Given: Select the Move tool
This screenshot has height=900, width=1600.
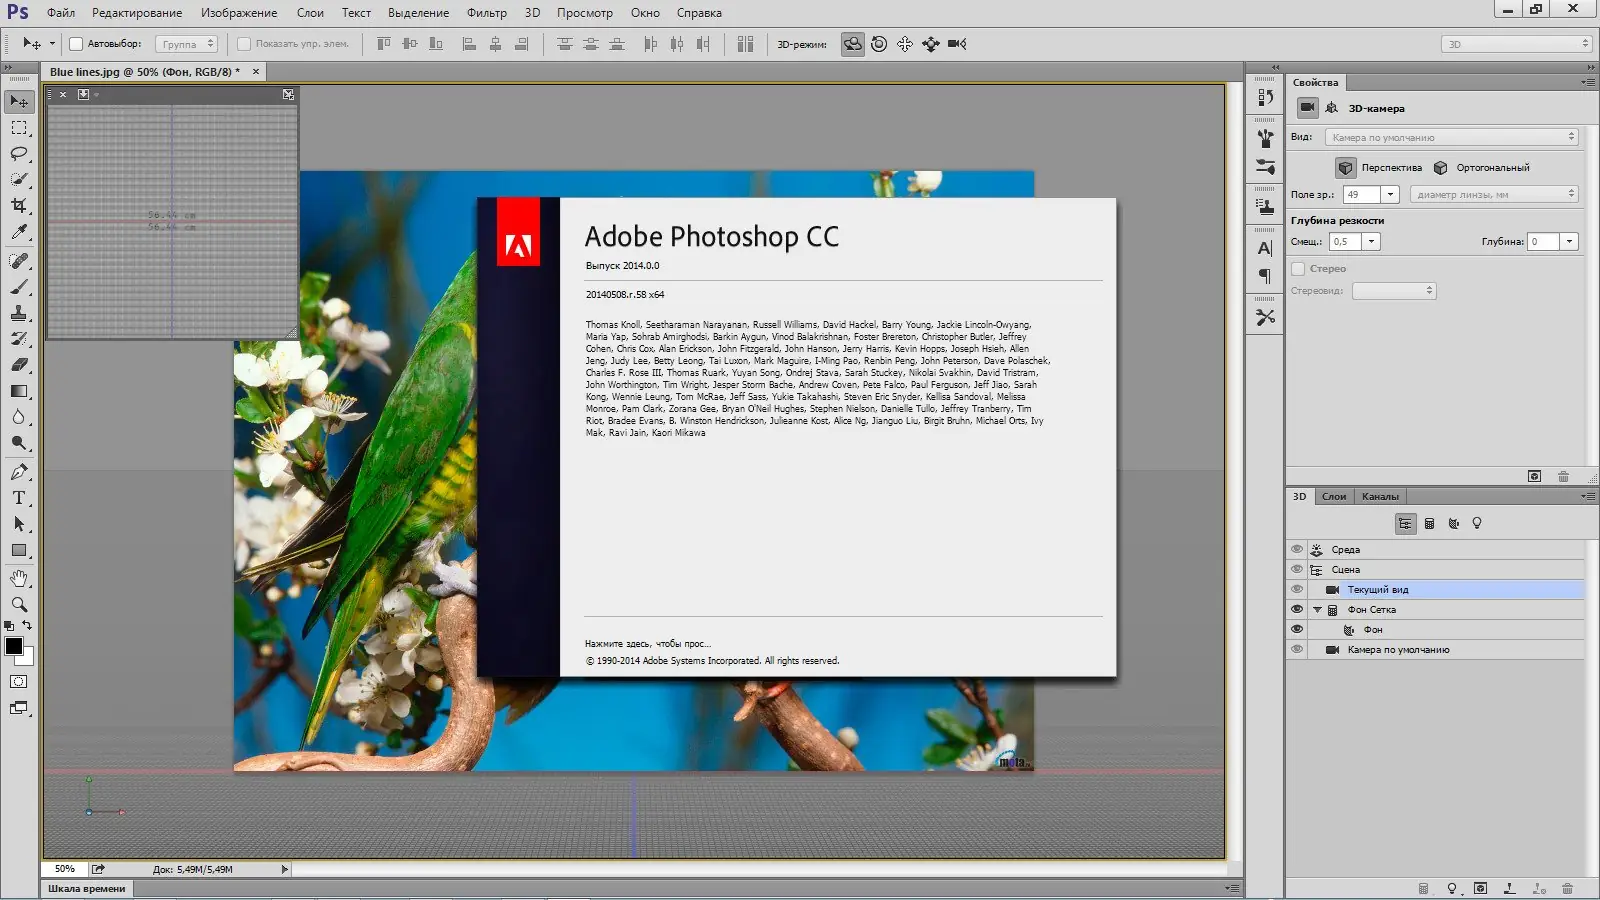Looking at the screenshot, I should coord(19,102).
